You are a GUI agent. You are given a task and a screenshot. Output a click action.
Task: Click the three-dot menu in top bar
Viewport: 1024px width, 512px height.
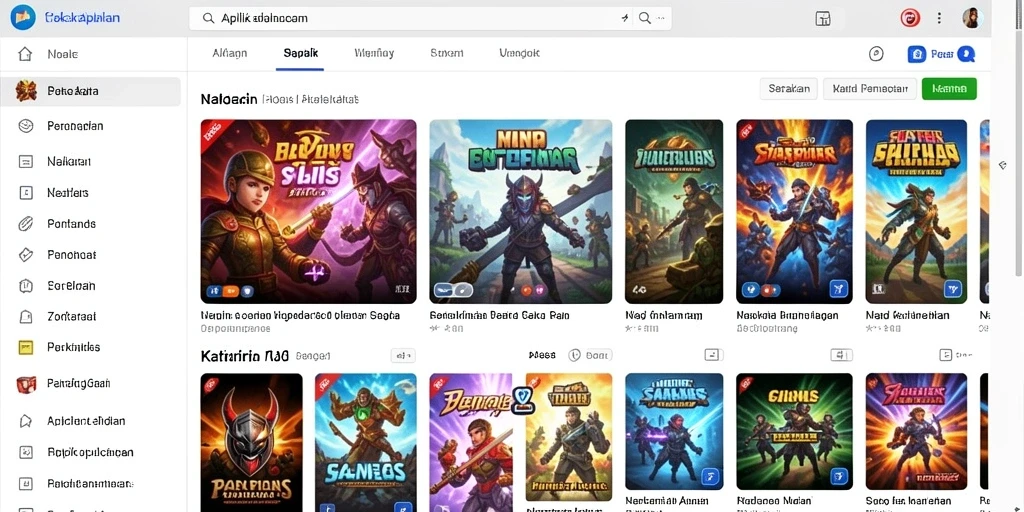pos(939,18)
